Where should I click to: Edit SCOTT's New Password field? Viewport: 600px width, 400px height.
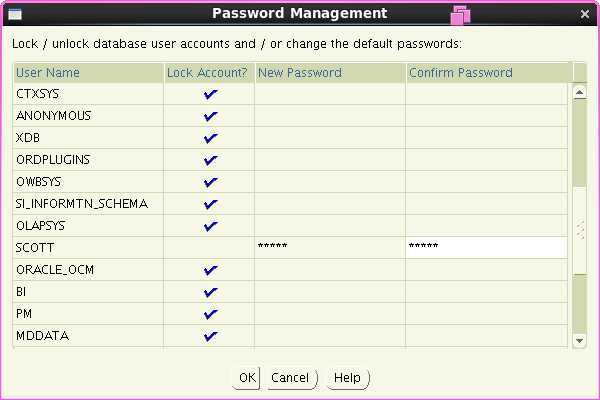(x=330, y=248)
